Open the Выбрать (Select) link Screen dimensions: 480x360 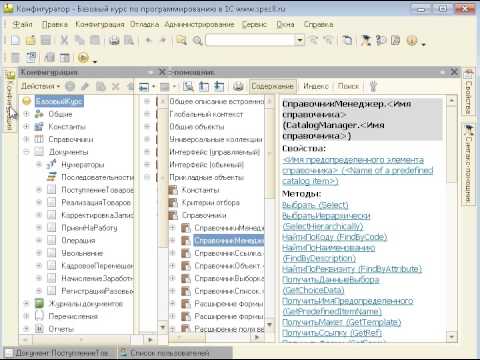[315, 205]
